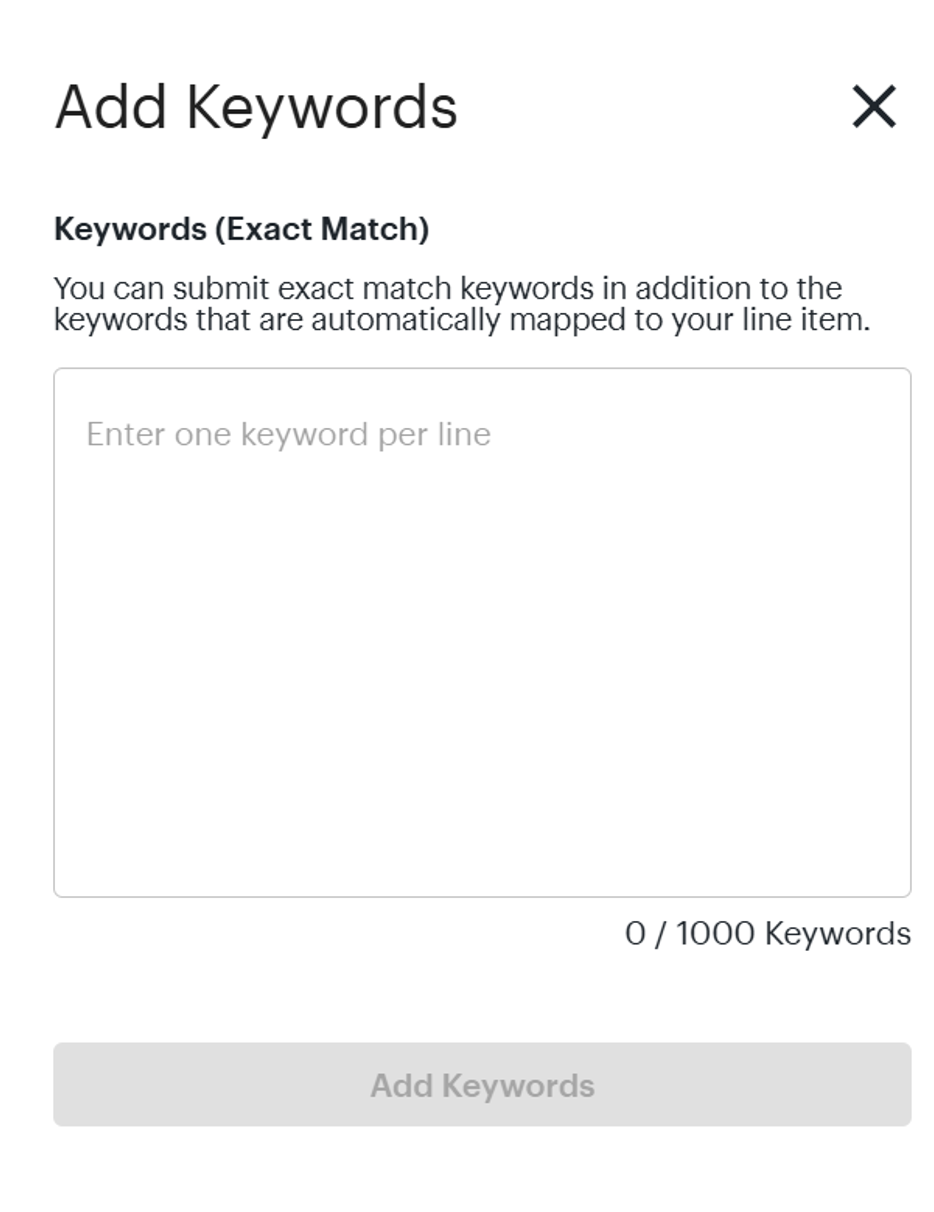Click the word 'Keywords' in the dialog title
Viewport: 934px width, 1212px height.
pyautogui.click(x=322, y=107)
